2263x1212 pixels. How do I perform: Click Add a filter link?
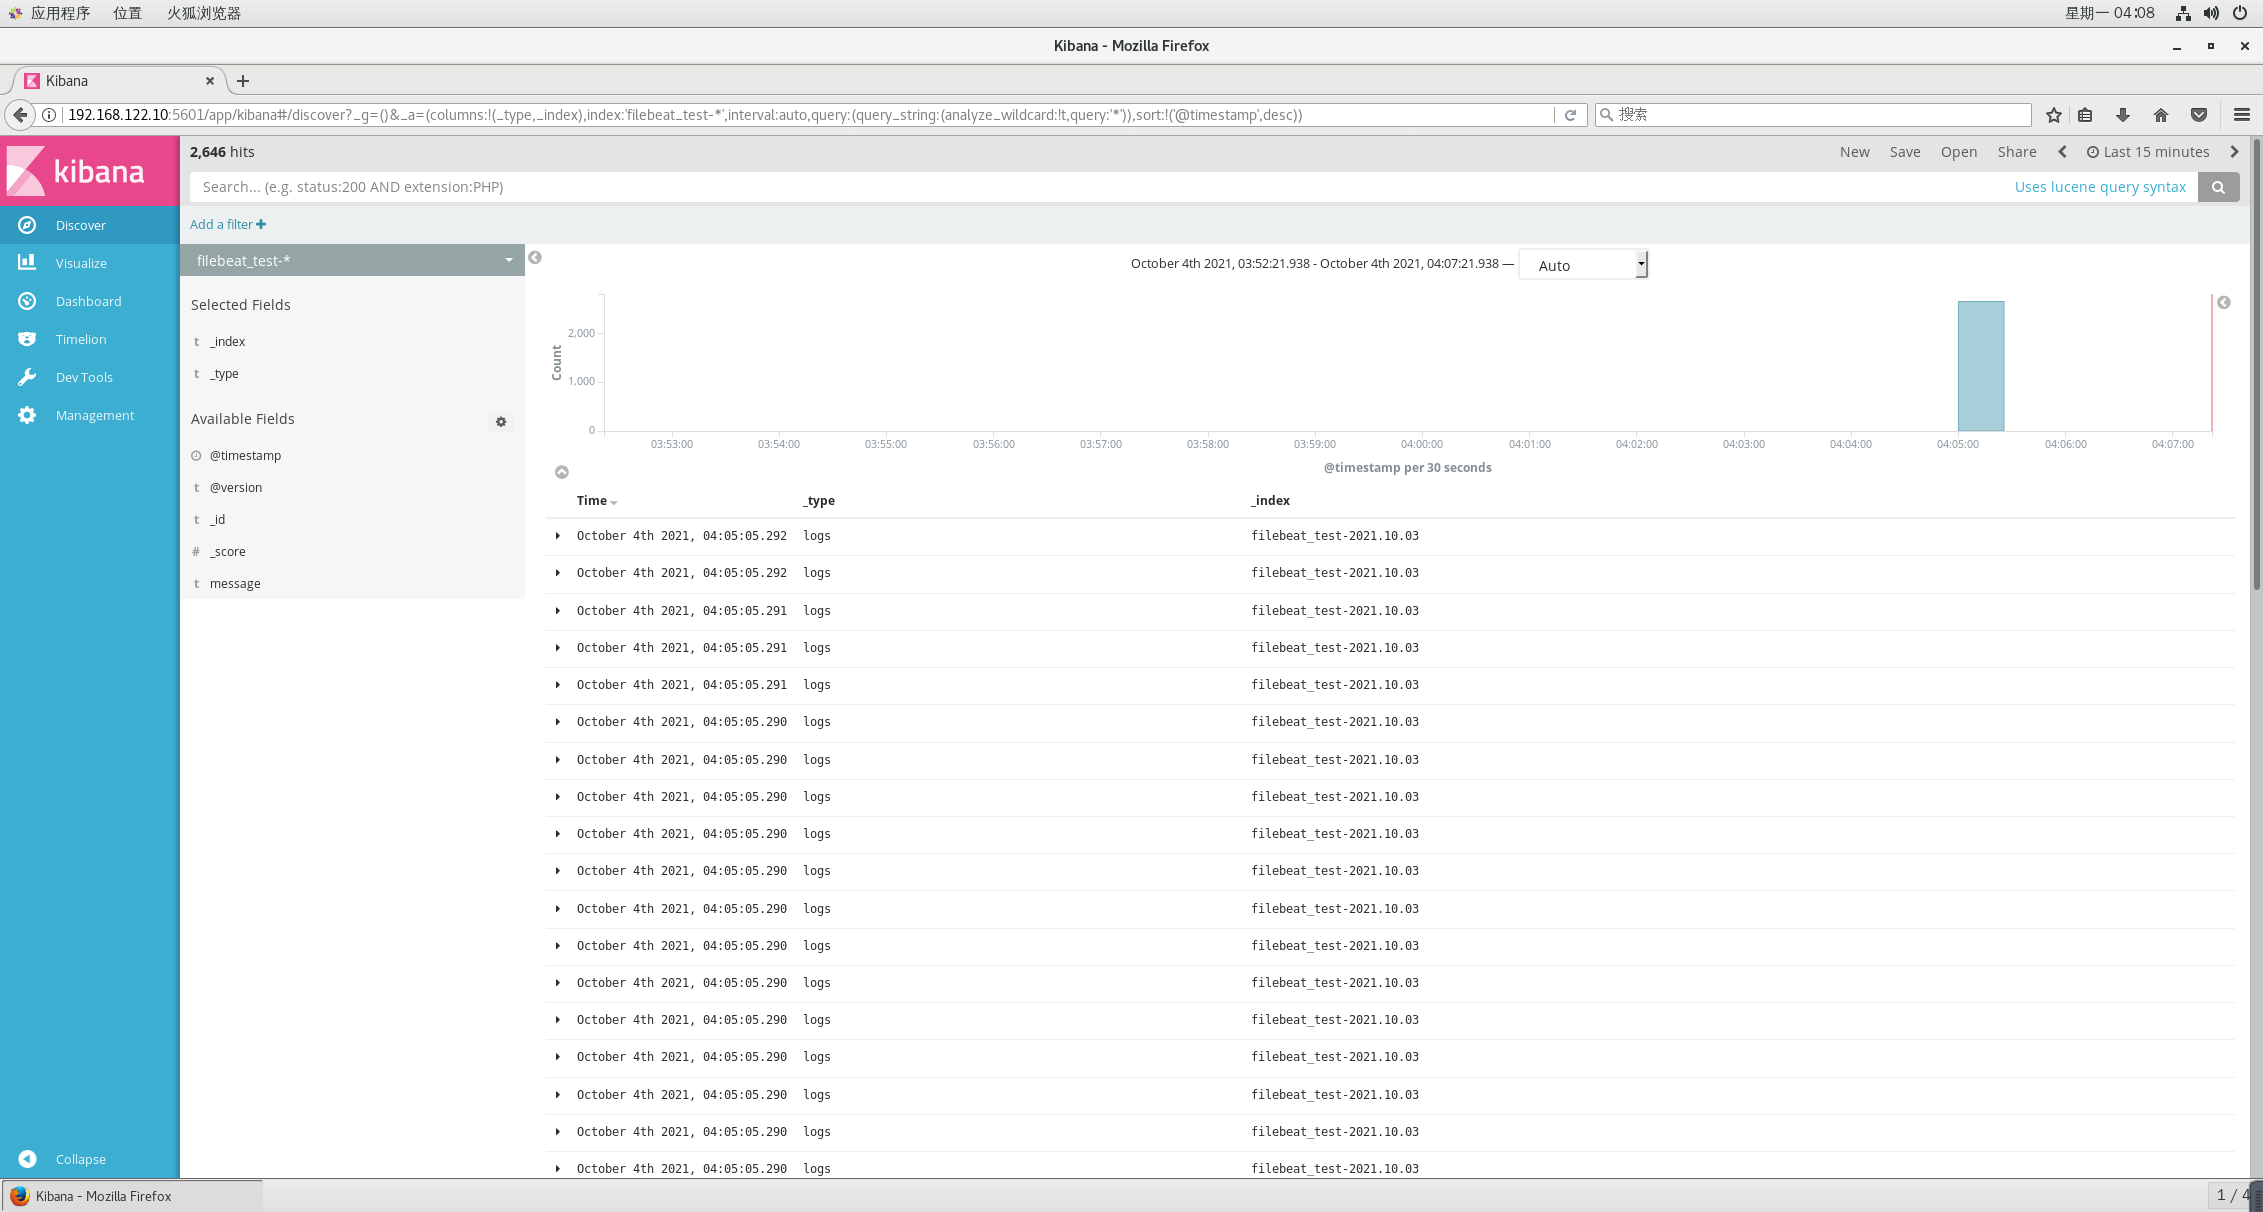[x=228, y=224]
